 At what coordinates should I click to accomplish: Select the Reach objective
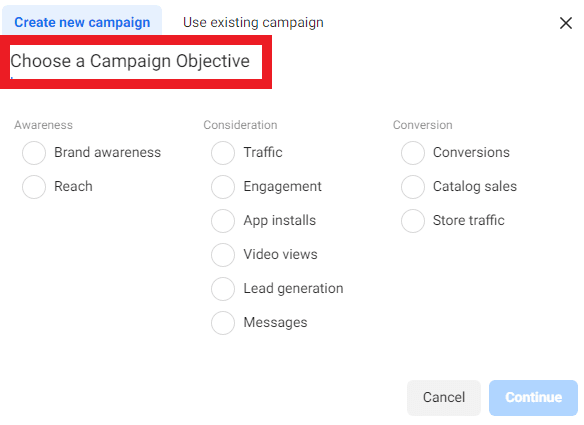34,187
